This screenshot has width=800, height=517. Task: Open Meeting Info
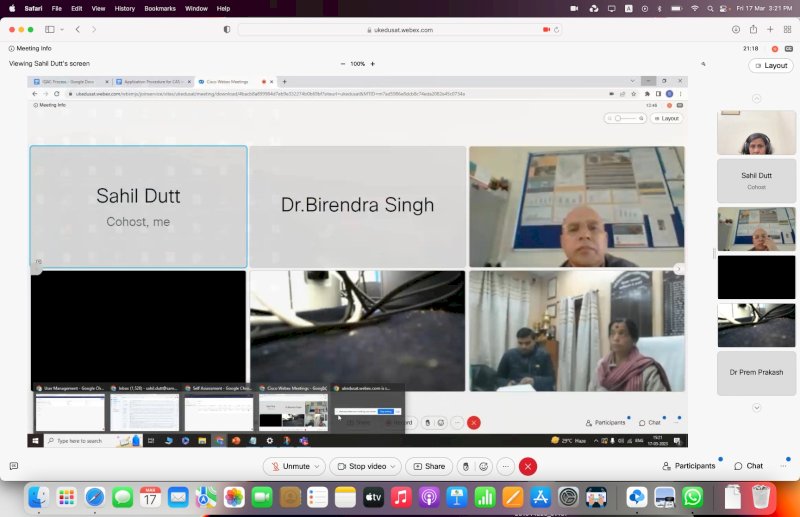(x=30, y=48)
